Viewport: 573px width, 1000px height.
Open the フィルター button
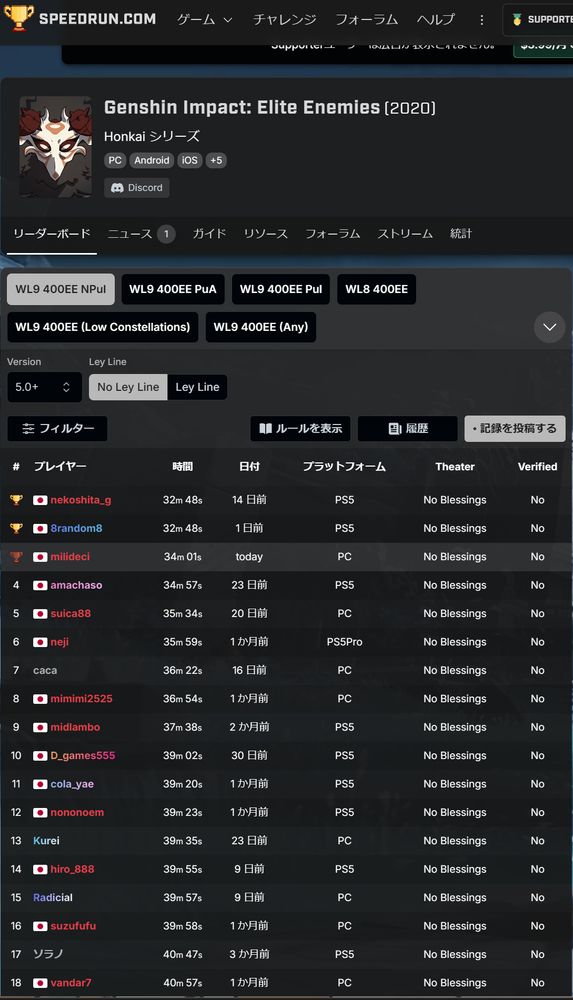pyautogui.click(x=57, y=429)
